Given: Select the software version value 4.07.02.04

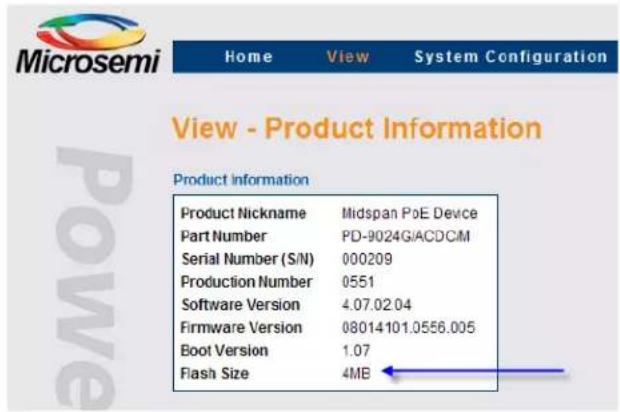Looking at the screenshot, I should (x=376, y=305).
